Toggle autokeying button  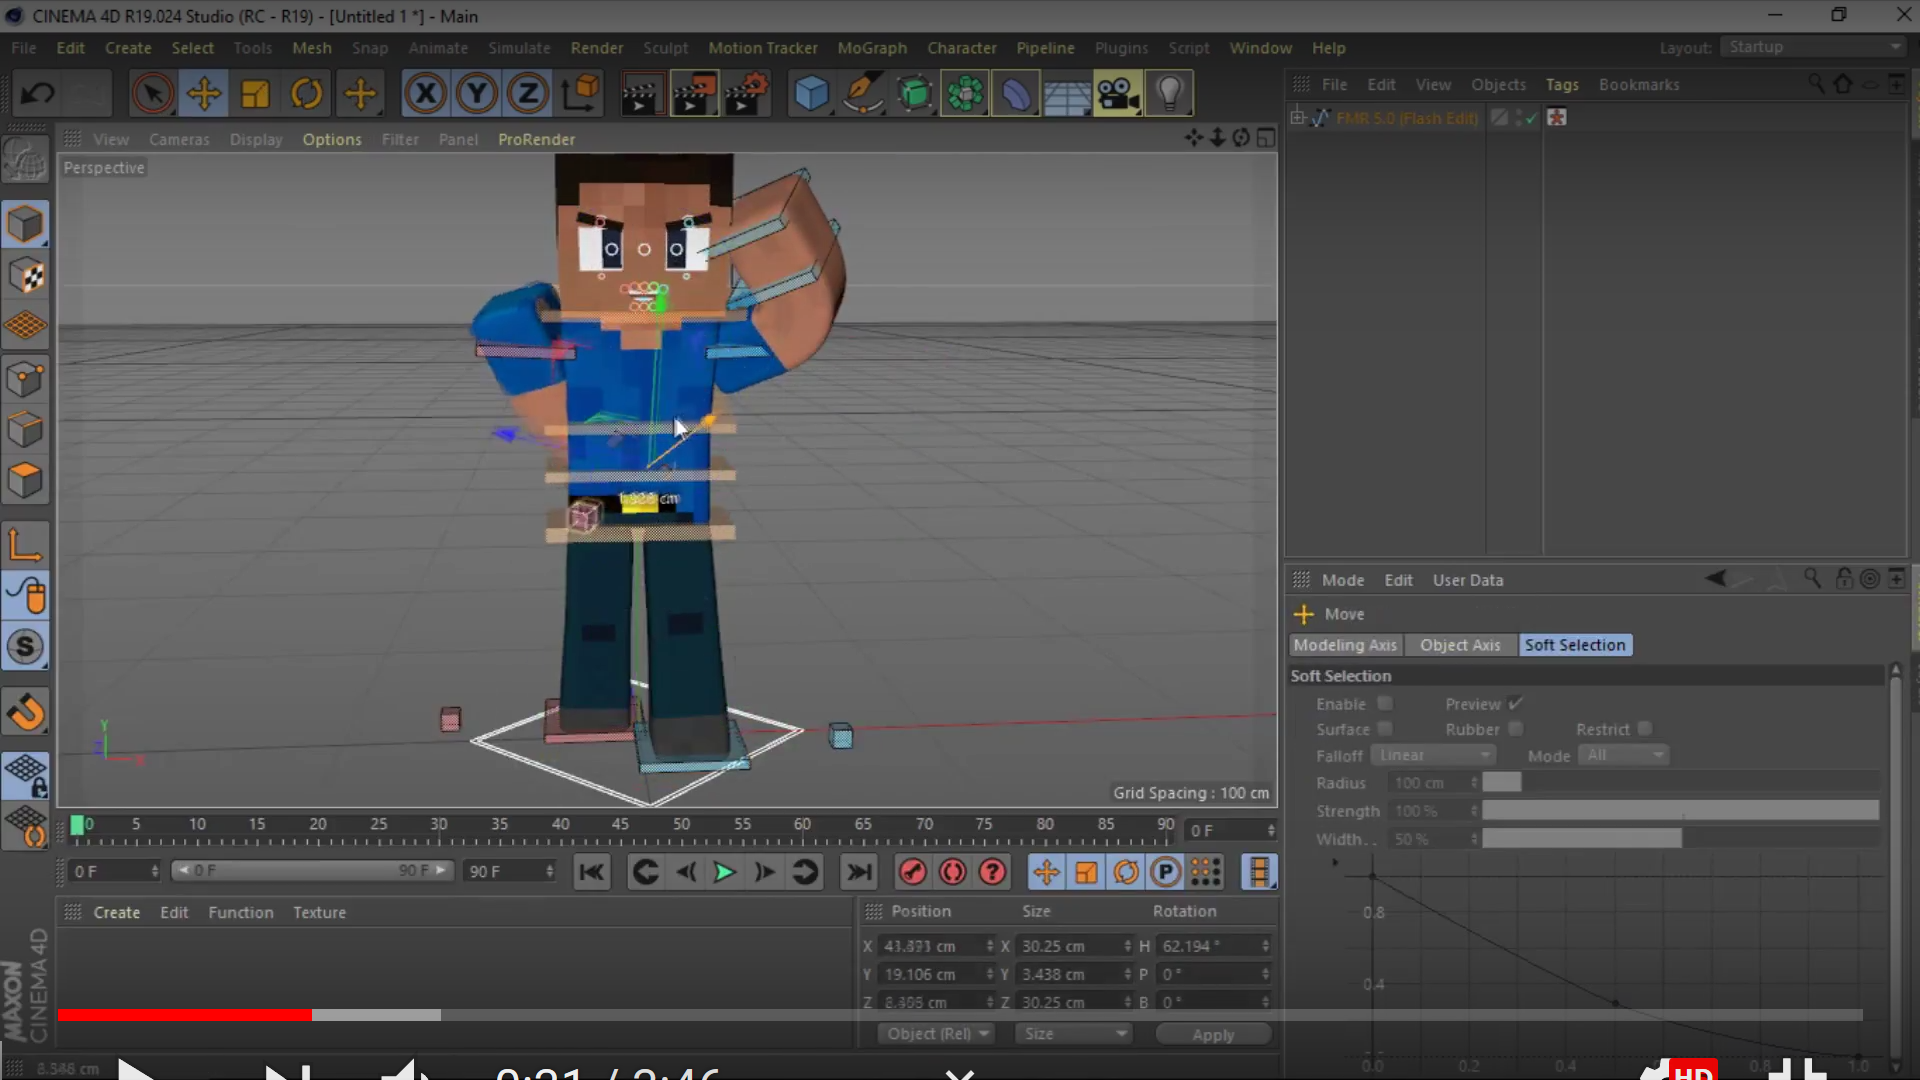click(x=953, y=873)
